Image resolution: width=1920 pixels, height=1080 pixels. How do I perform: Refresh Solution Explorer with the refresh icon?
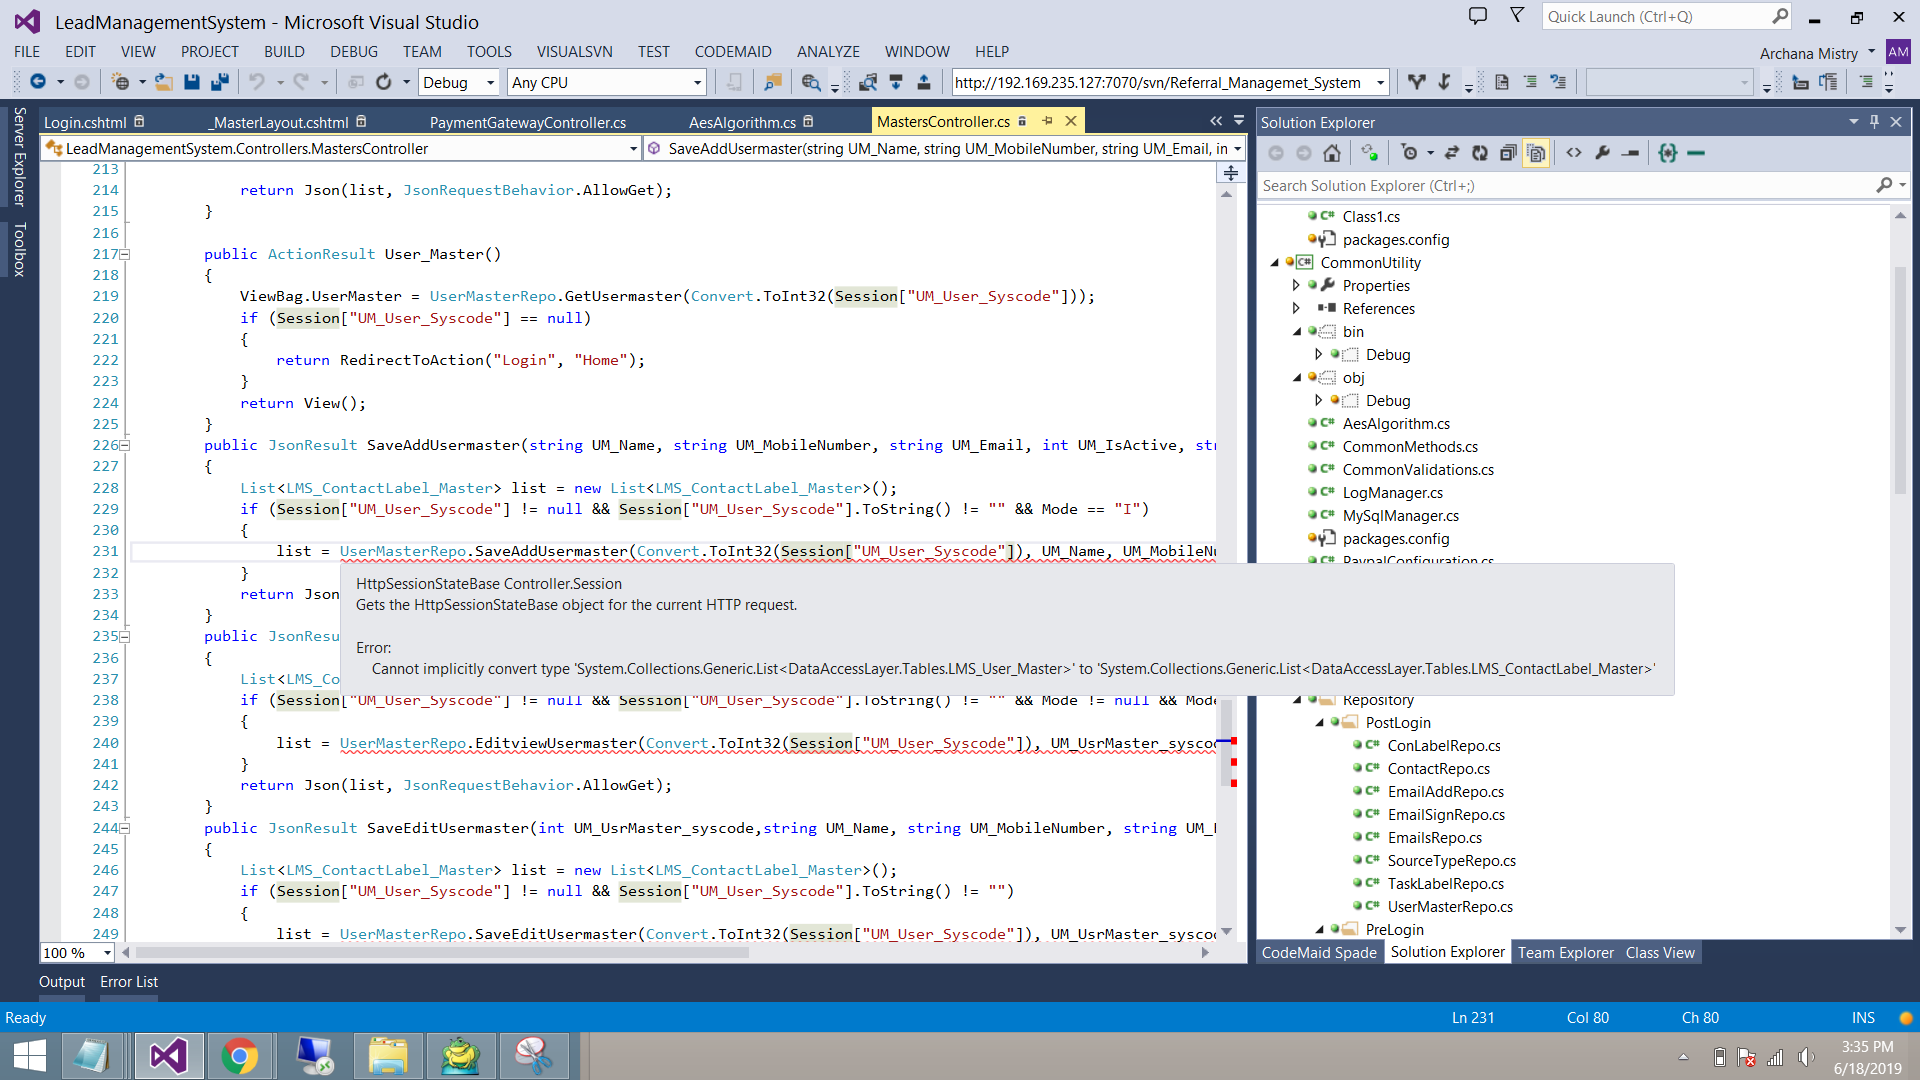(1480, 153)
